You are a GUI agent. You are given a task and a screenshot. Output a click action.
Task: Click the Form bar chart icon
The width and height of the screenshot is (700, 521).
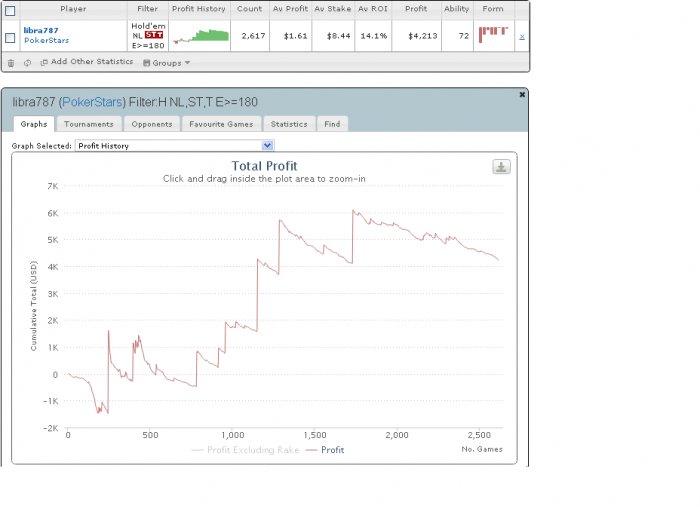(x=493, y=34)
